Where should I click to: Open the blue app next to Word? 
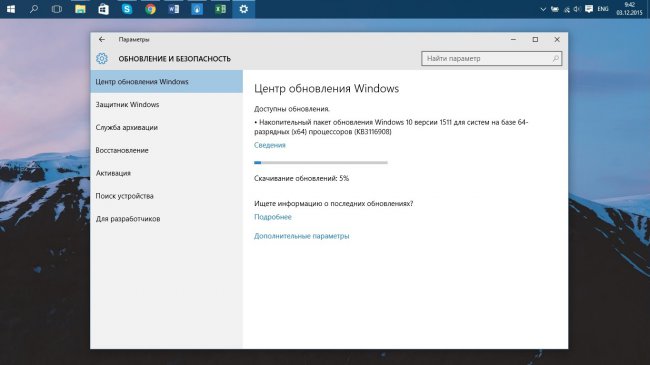point(197,9)
